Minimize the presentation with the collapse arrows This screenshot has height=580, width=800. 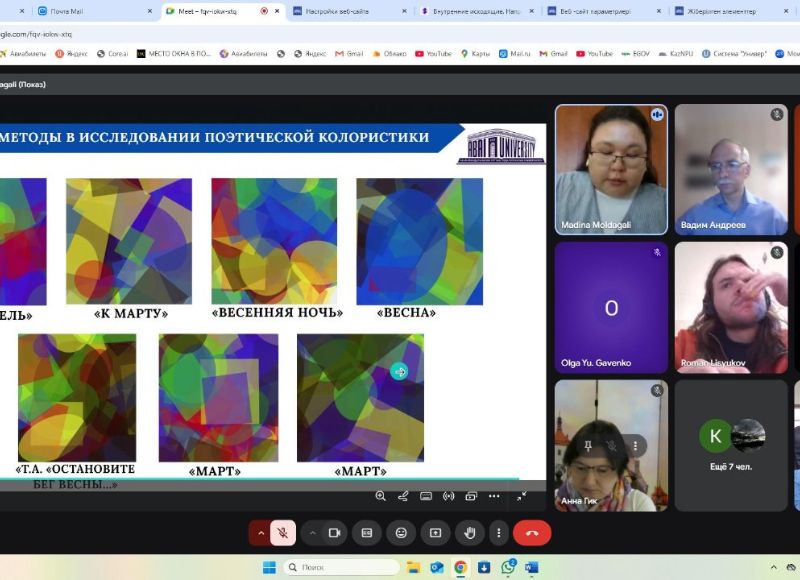click(x=521, y=496)
